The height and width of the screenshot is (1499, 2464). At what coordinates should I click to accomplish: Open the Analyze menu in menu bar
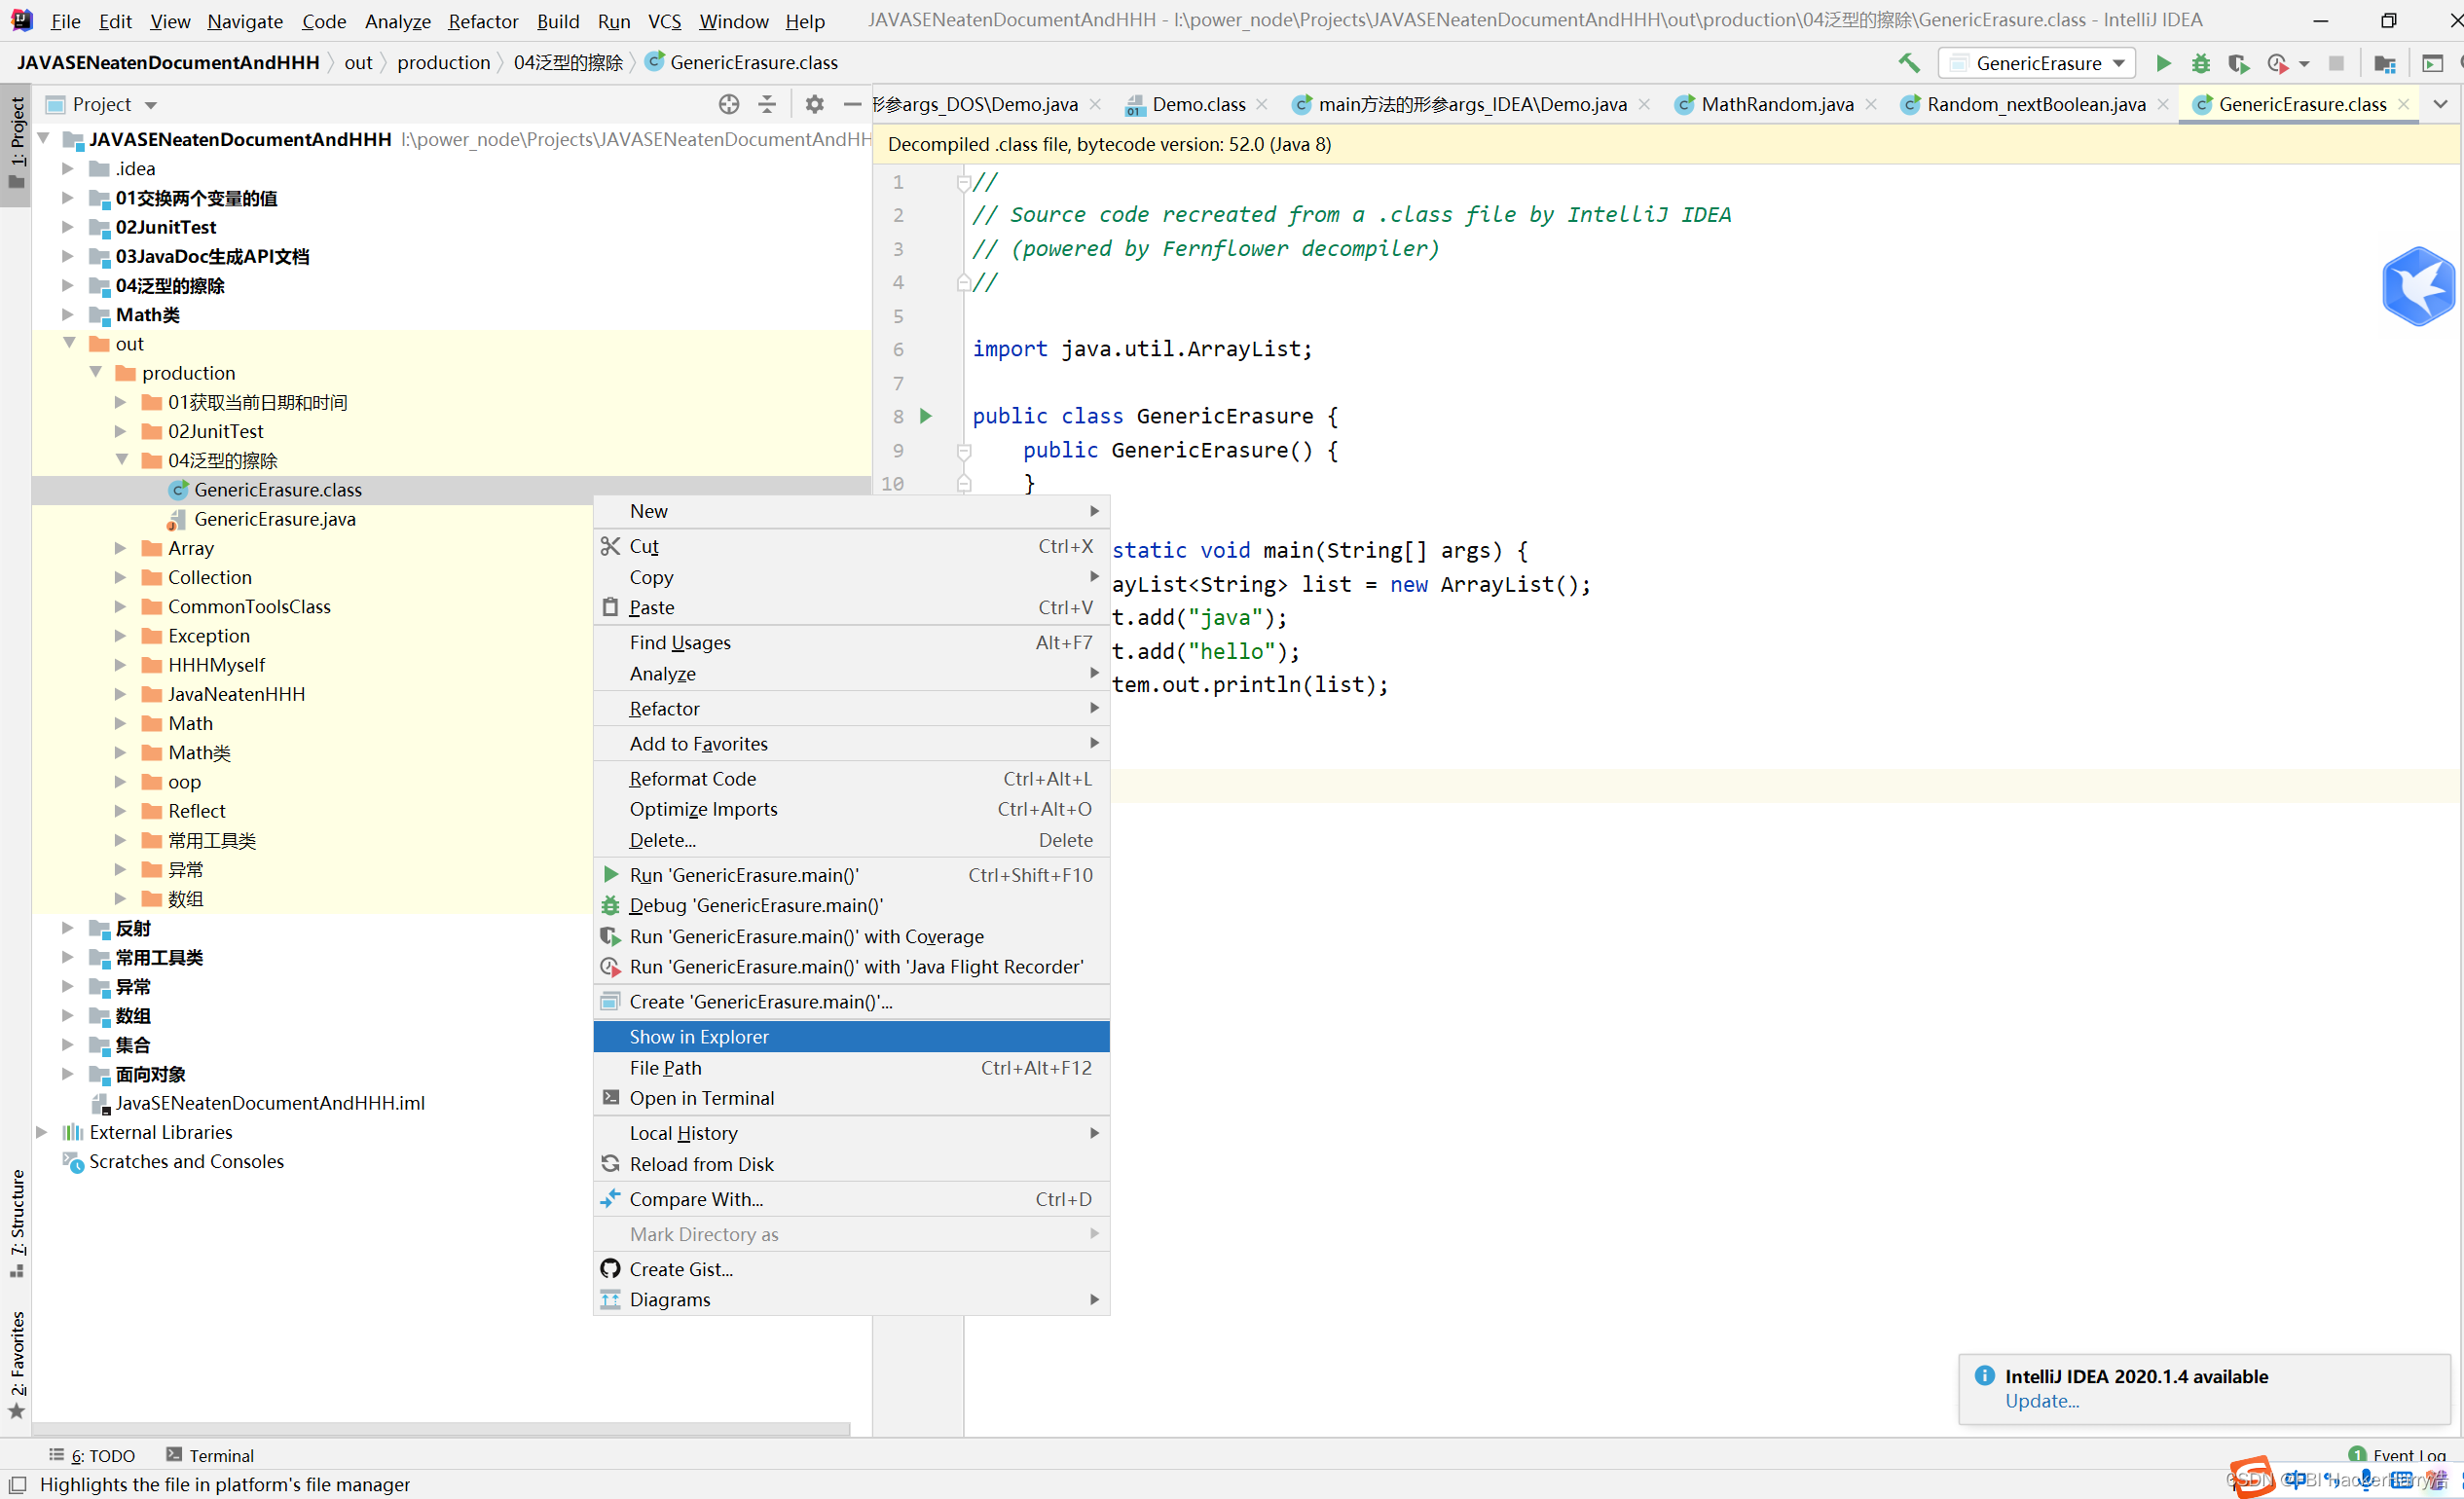[x=397, y=21]
